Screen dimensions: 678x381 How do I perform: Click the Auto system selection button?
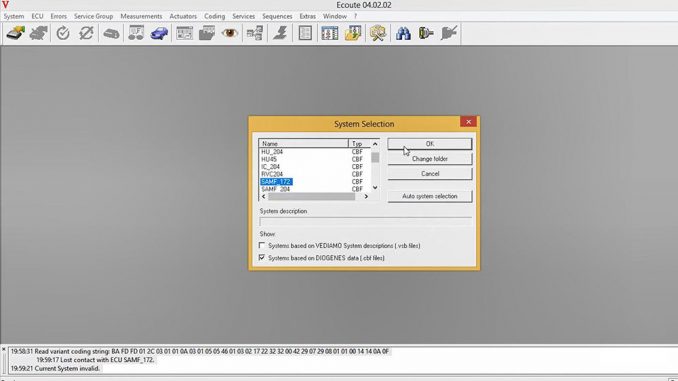pyautogui.click(x=430, y=196)
